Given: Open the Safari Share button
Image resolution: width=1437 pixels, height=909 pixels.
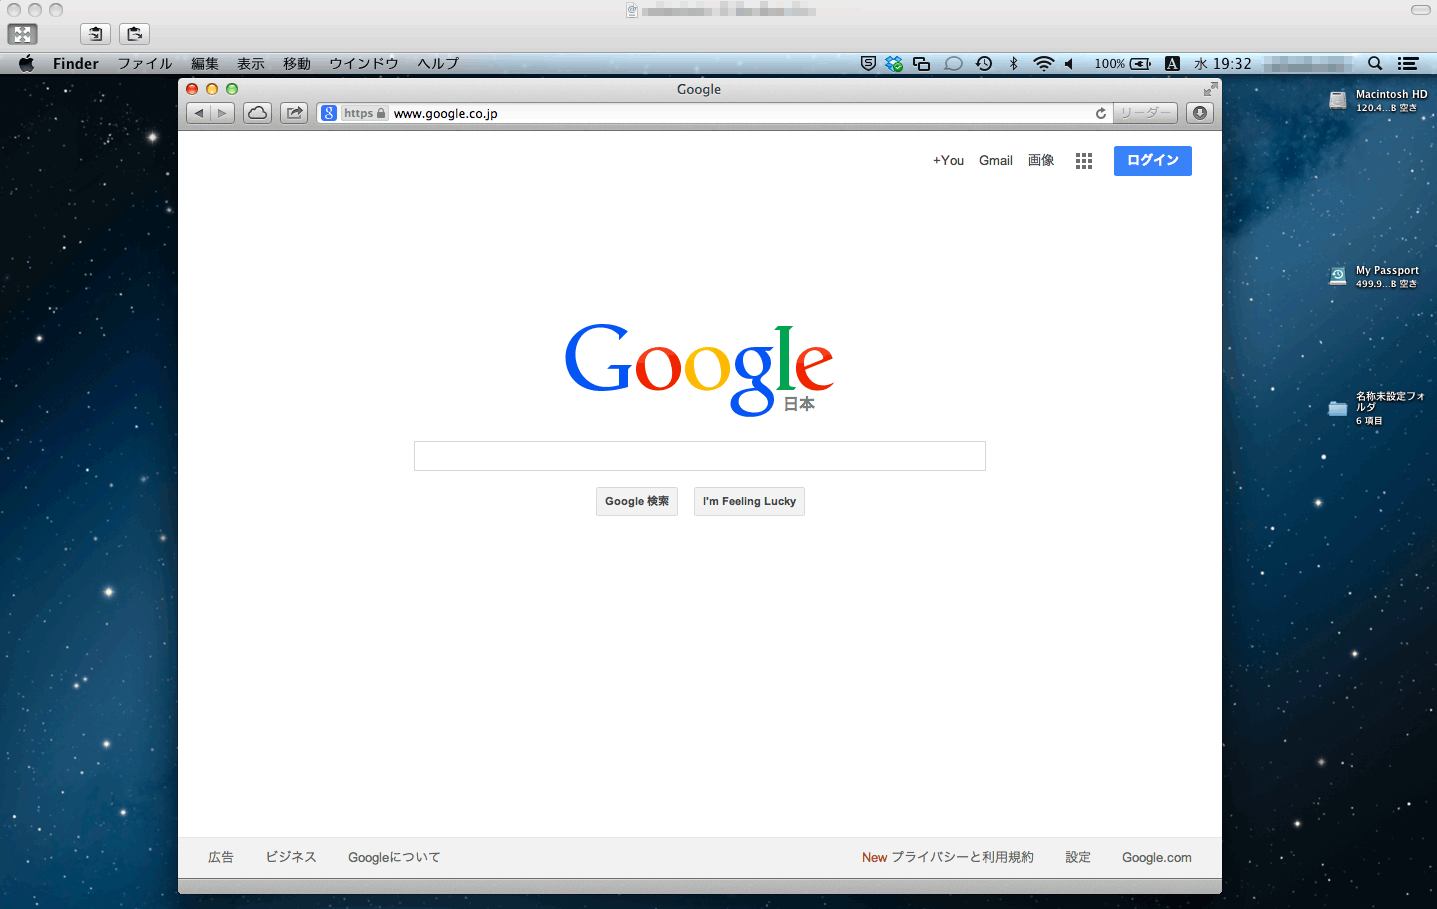Looking at the screenshot, I should [294, 113].
